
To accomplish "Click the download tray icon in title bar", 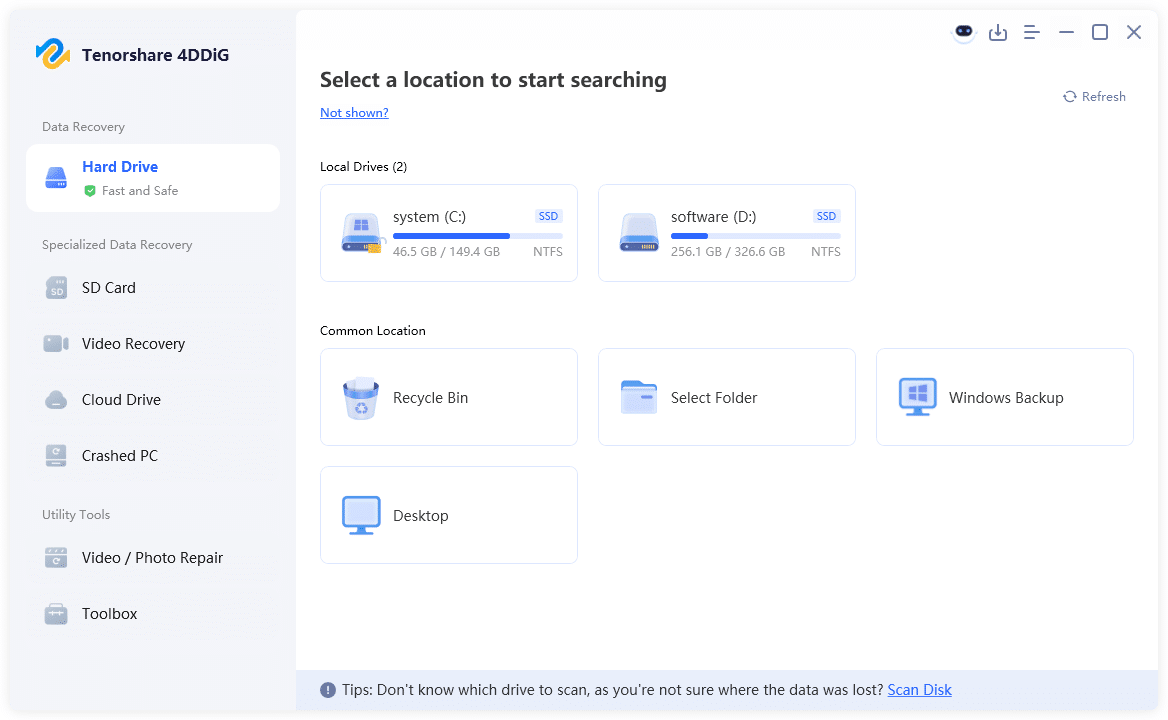I will [x=997, y=33].
